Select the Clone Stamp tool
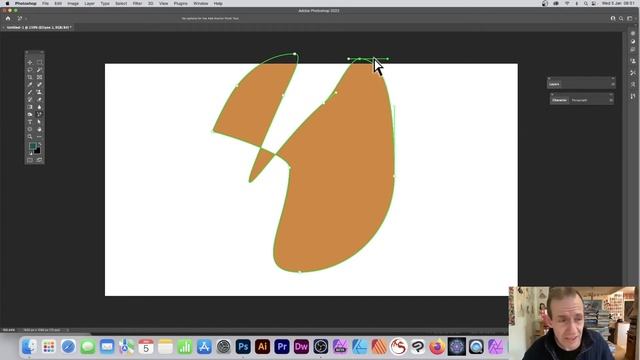The width and height of the screenshot is (640, 360). tap(39, 92)
